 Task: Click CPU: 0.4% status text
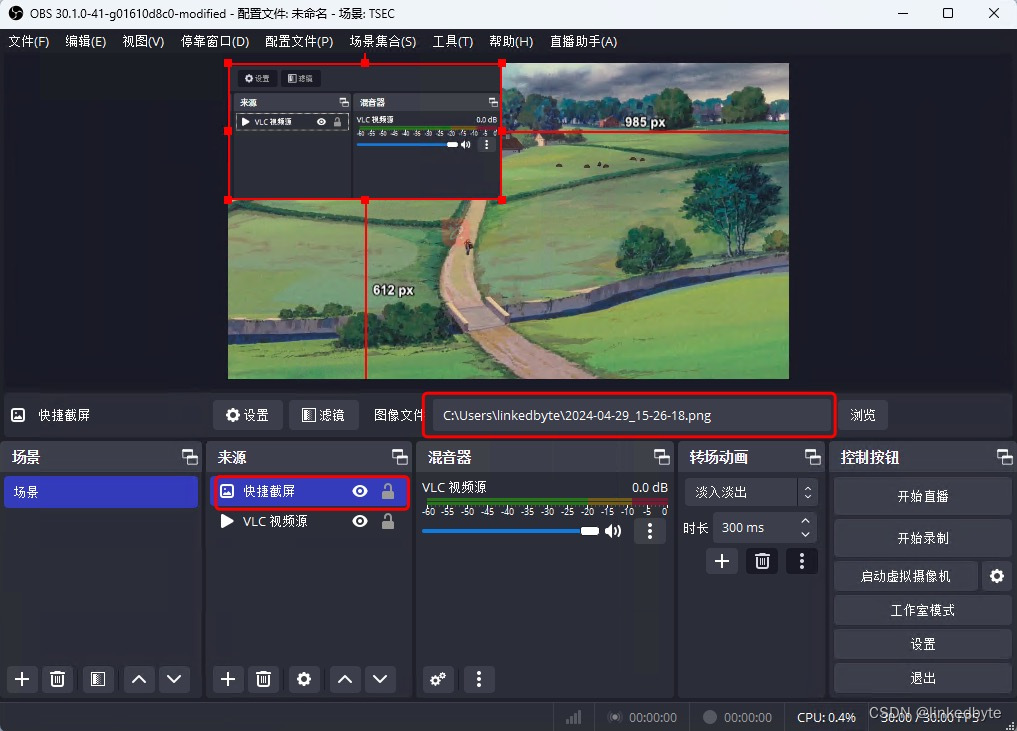[x=826, y=717]
